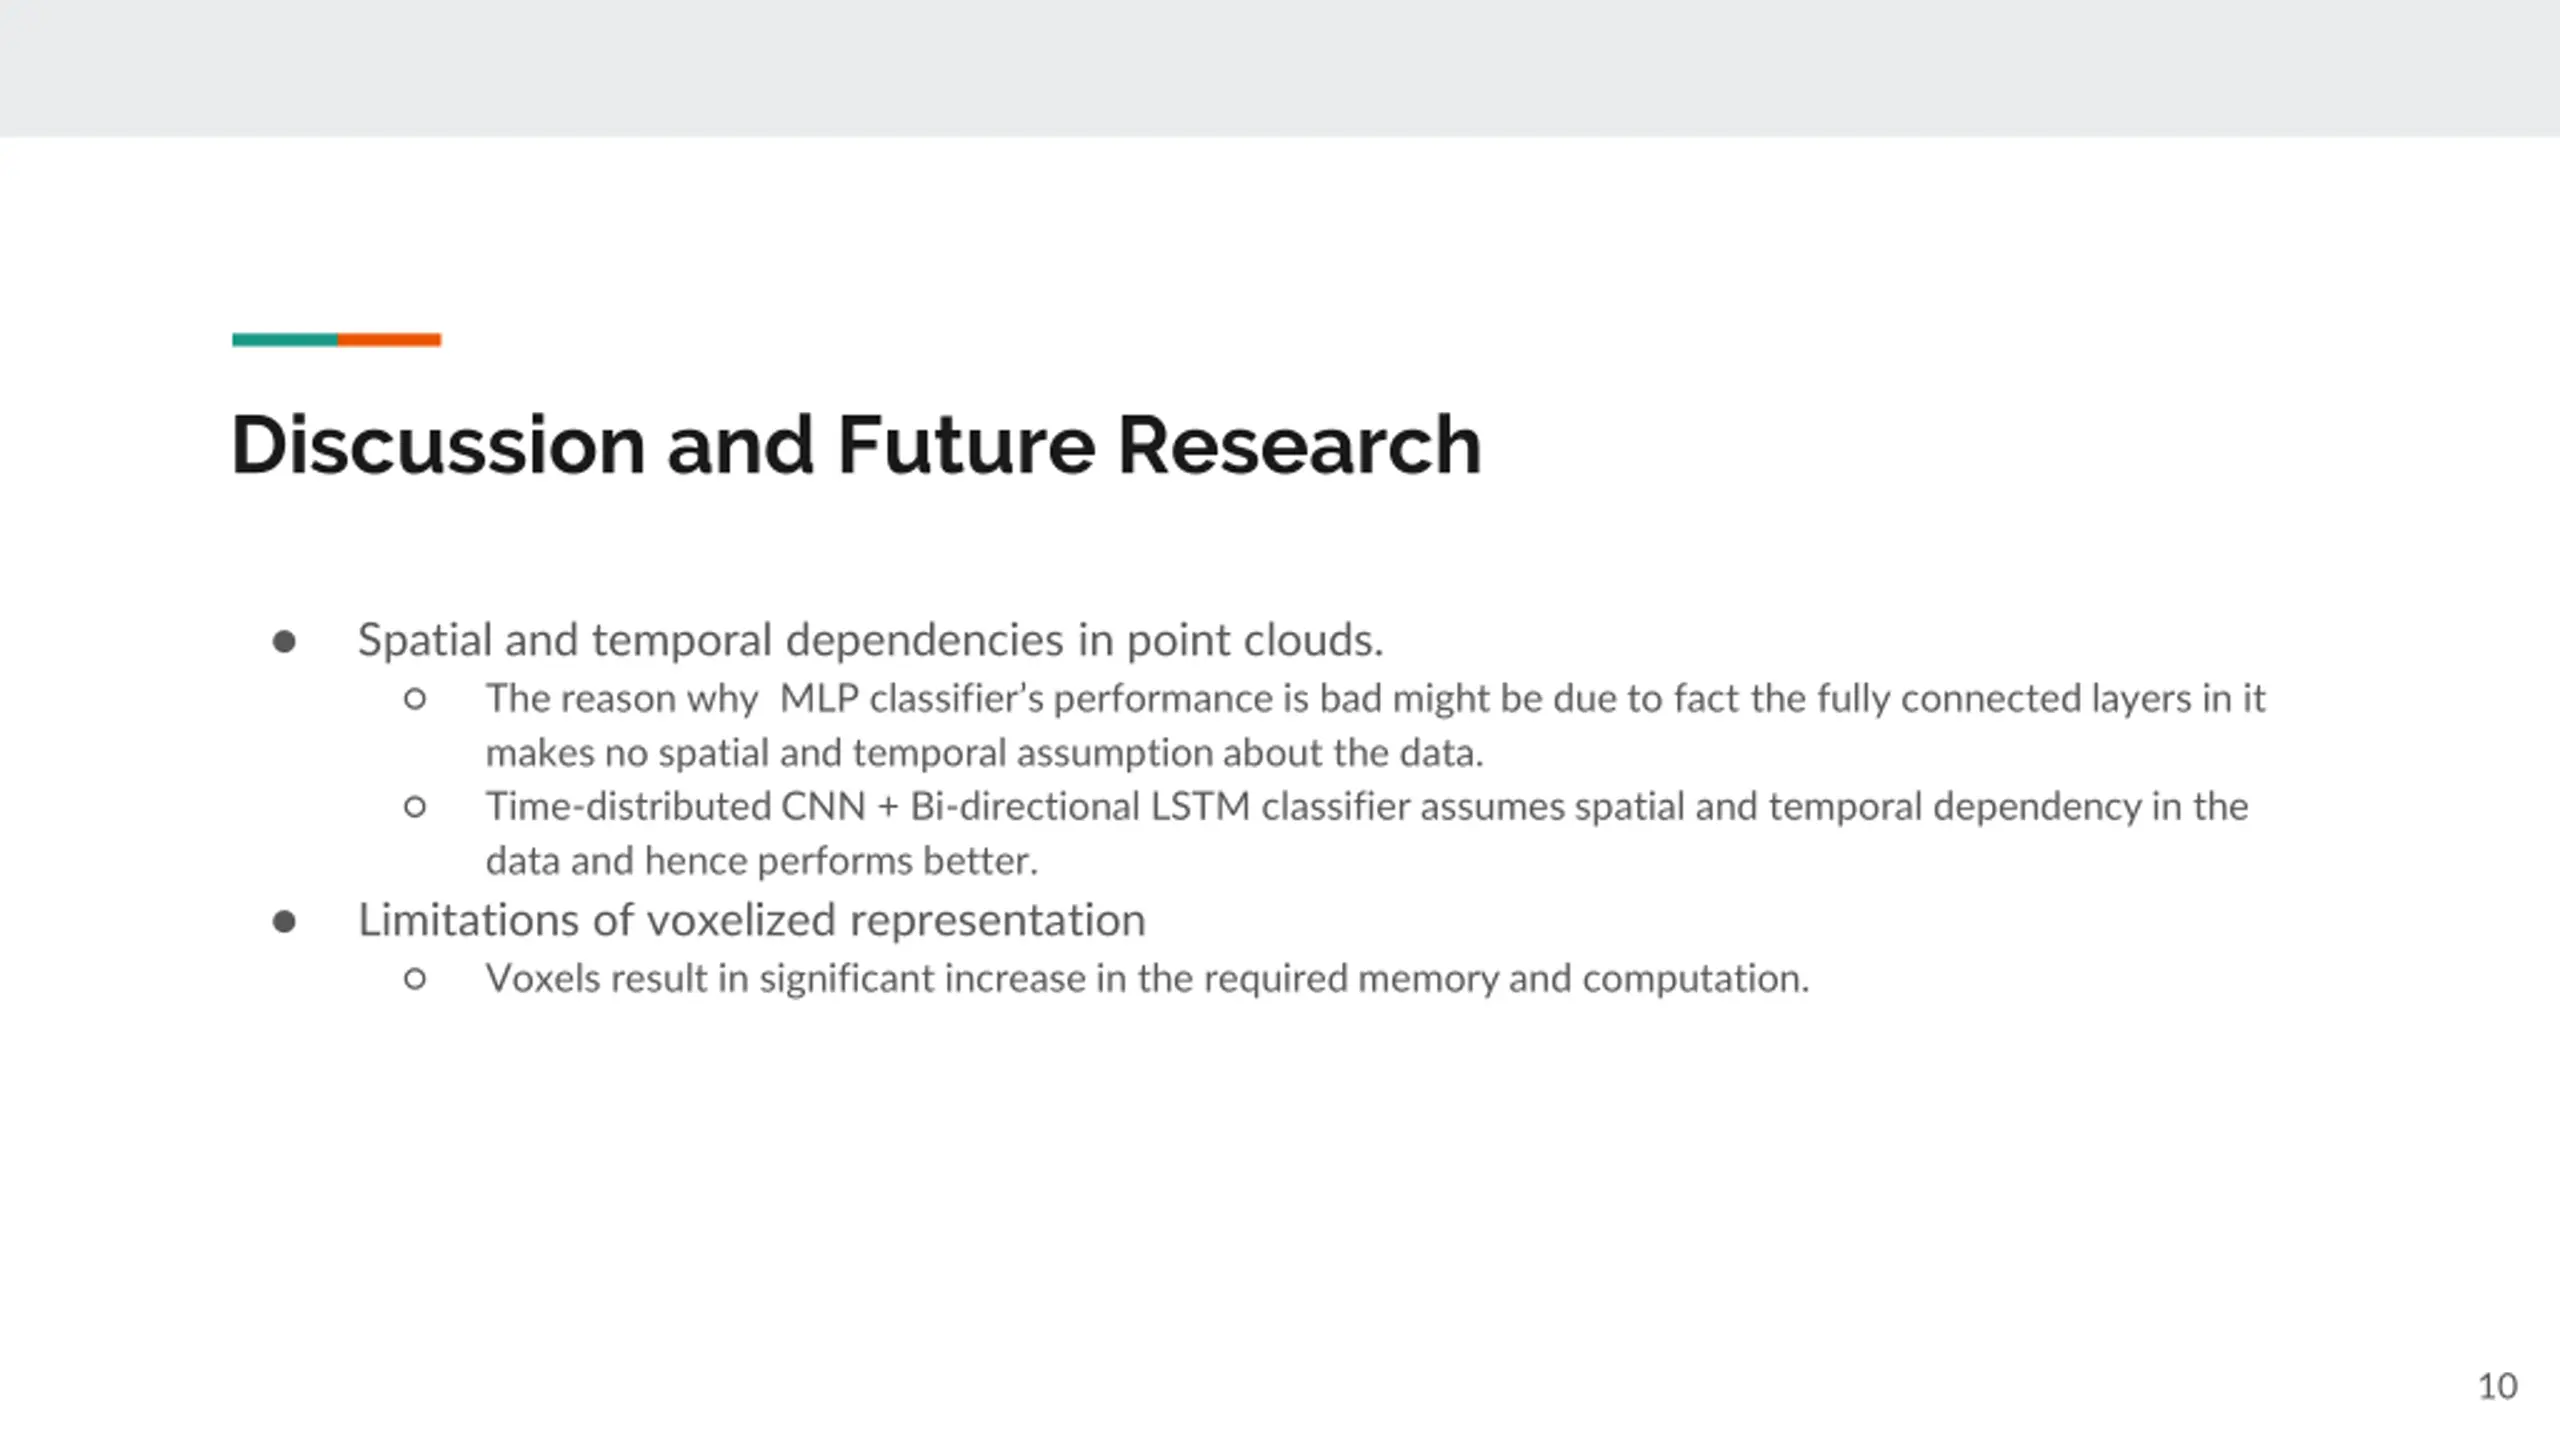Click hollow bullet before Voxels result in
Image resolution: width=2560 pixels, height=1440 pixels.
(415, 979)
